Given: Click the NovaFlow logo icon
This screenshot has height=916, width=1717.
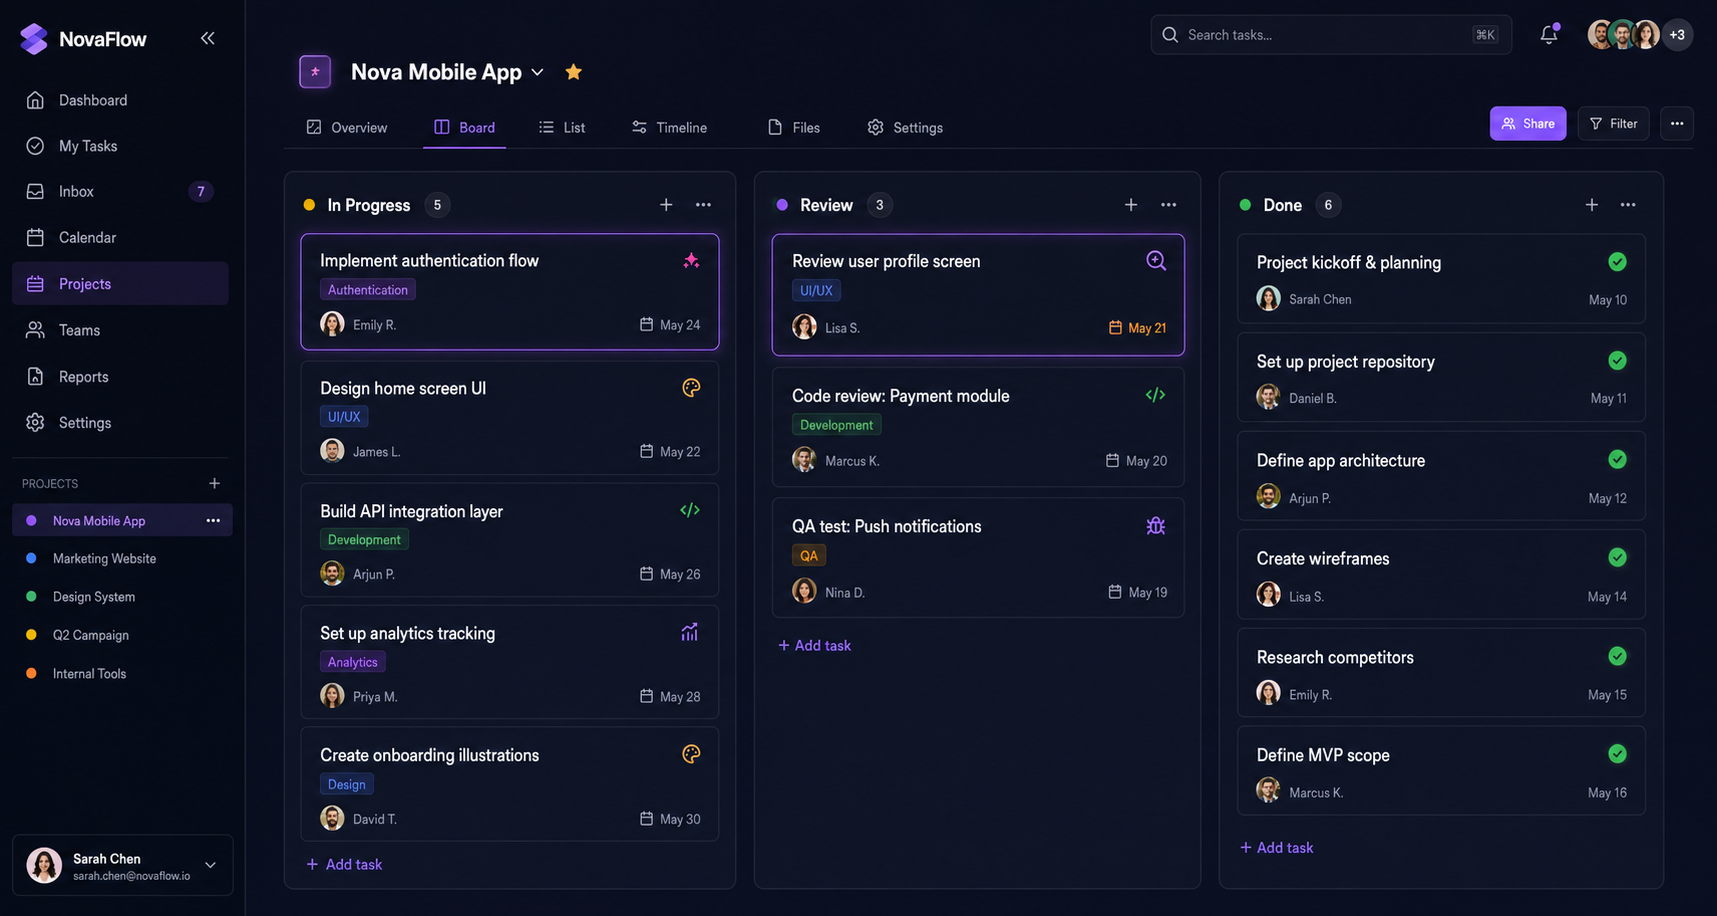Looking at the screenshot, I should click(34, 38).
